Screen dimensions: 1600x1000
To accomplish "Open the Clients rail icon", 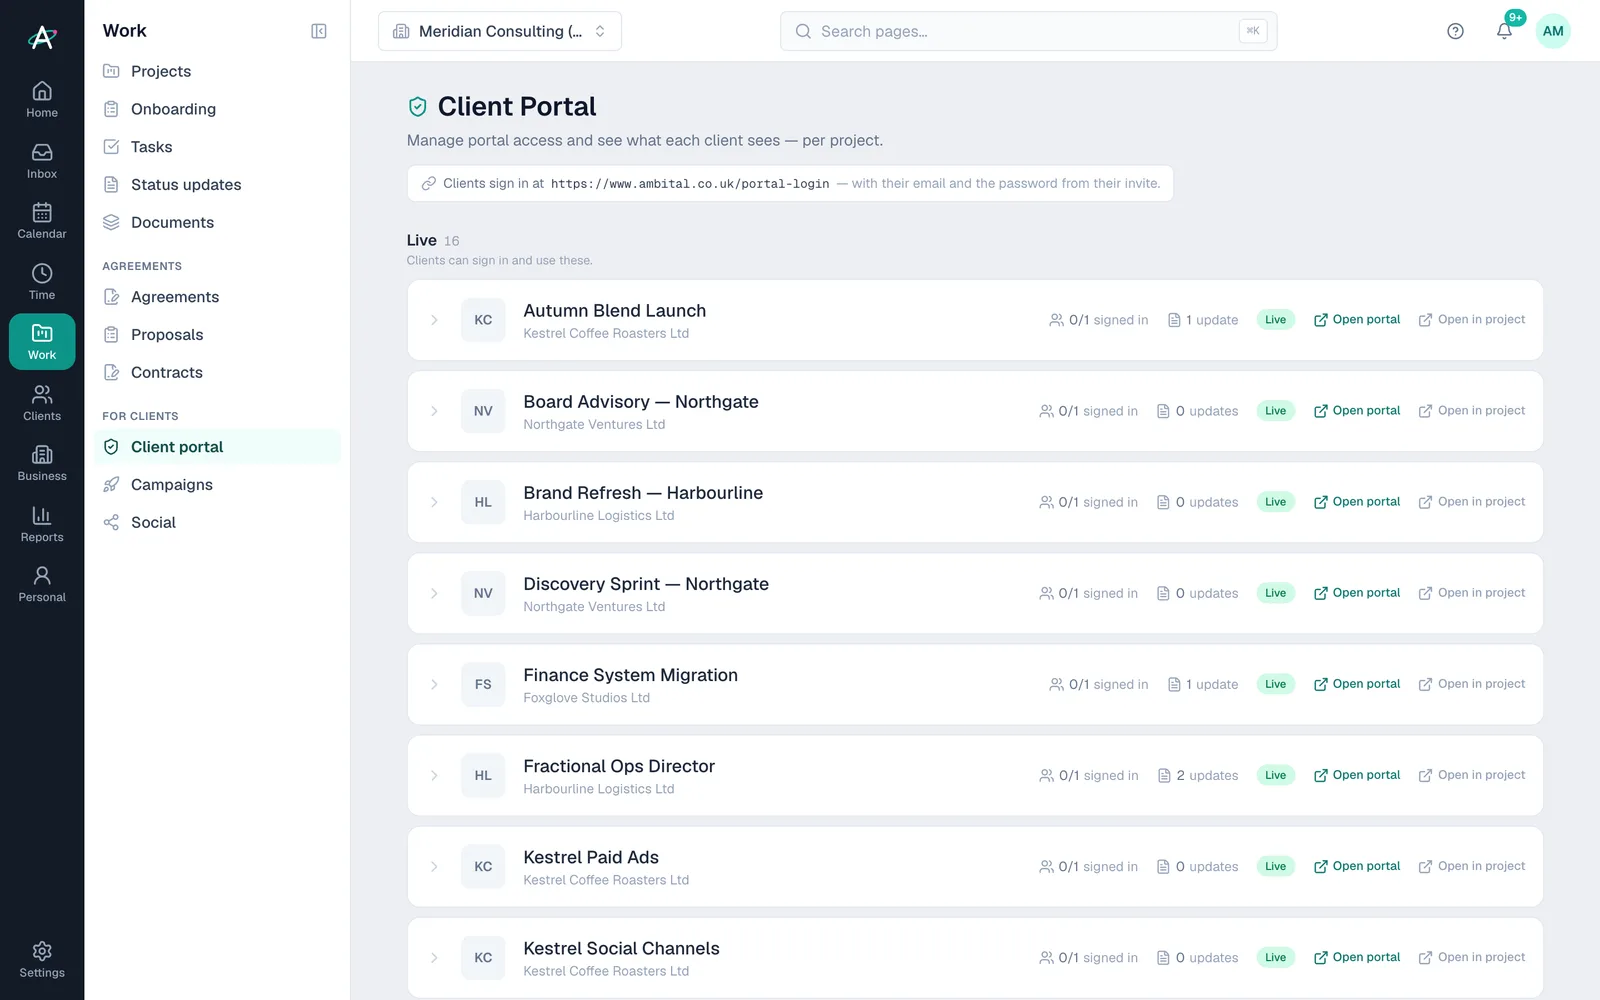I will pyautogui.click(x=42, y=402).
